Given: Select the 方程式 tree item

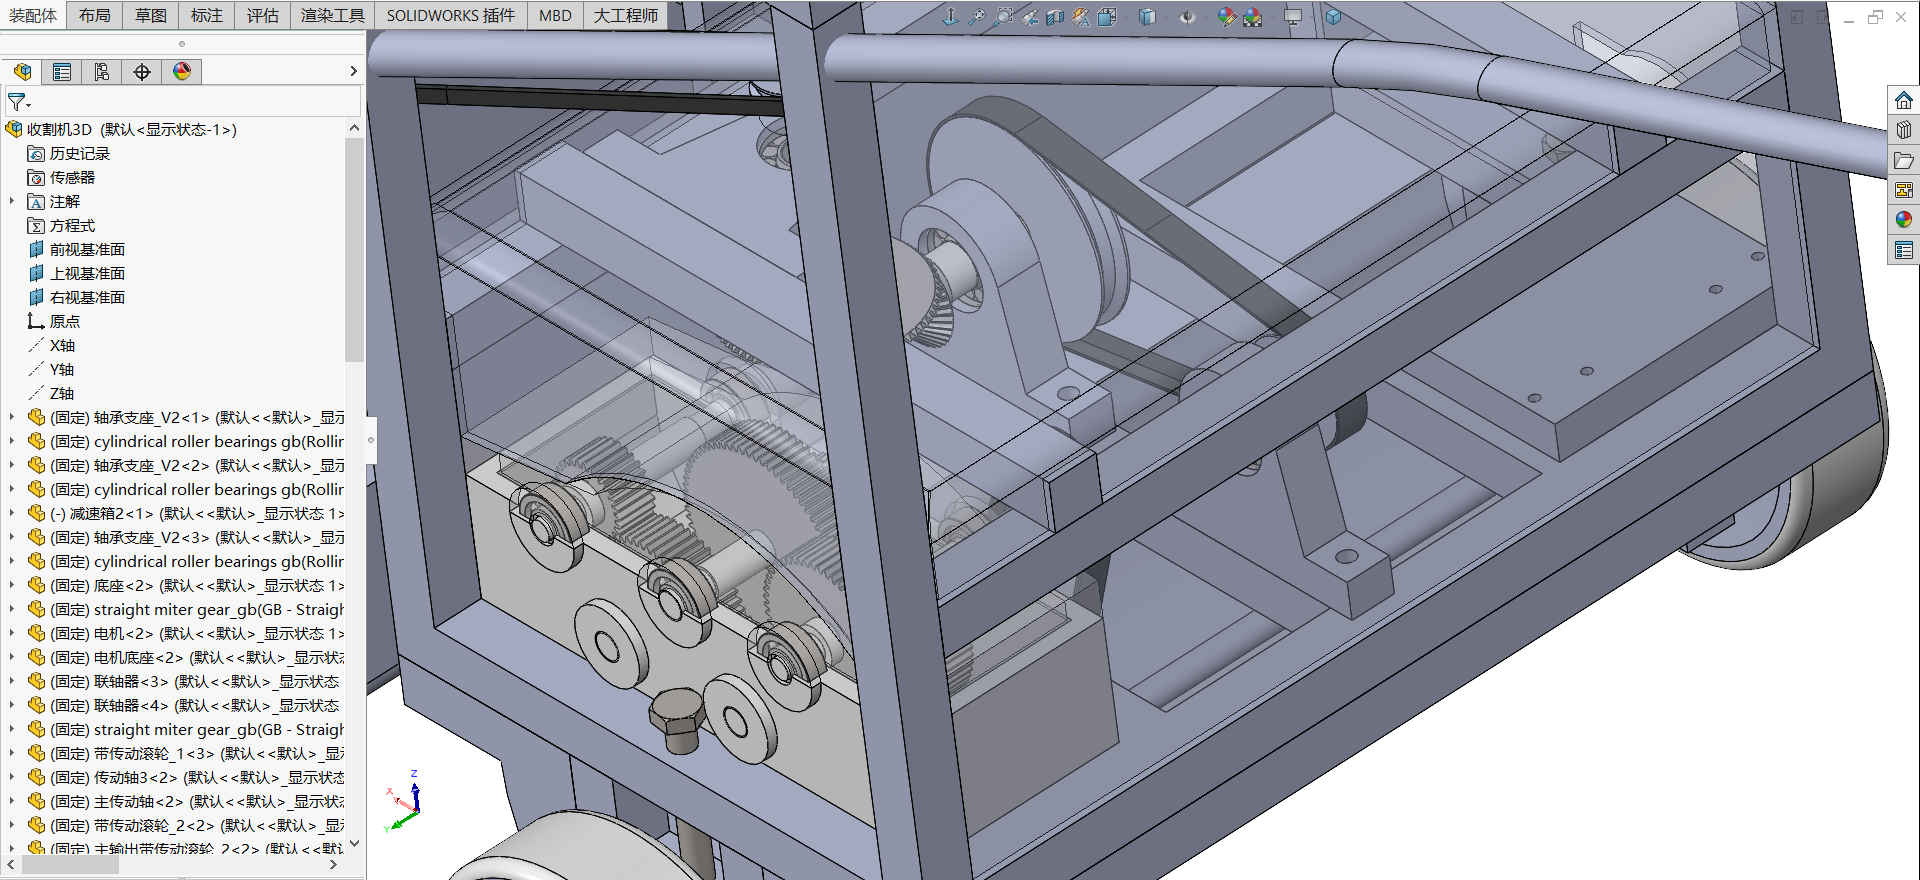Looking at the screenshot, I should tap(61, 225).
